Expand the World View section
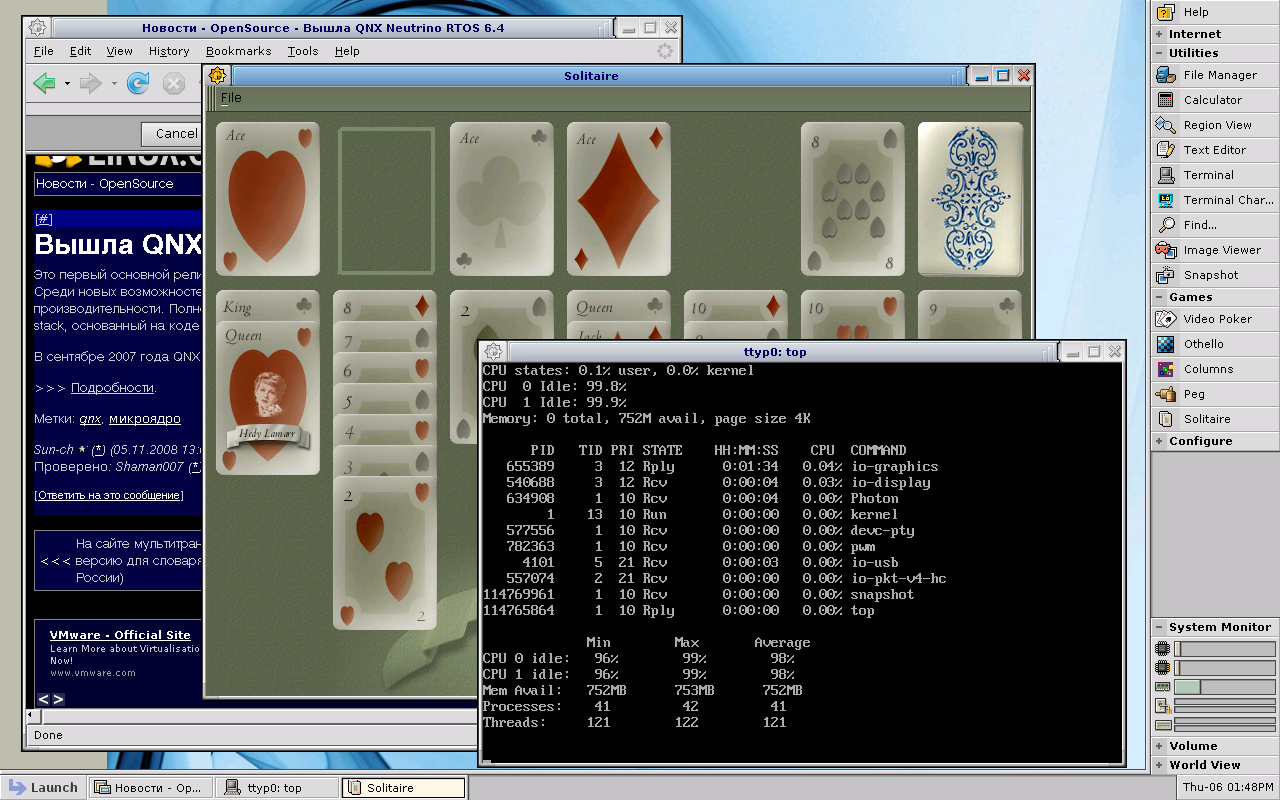 pyautogui.click(x=1215, y=765)
